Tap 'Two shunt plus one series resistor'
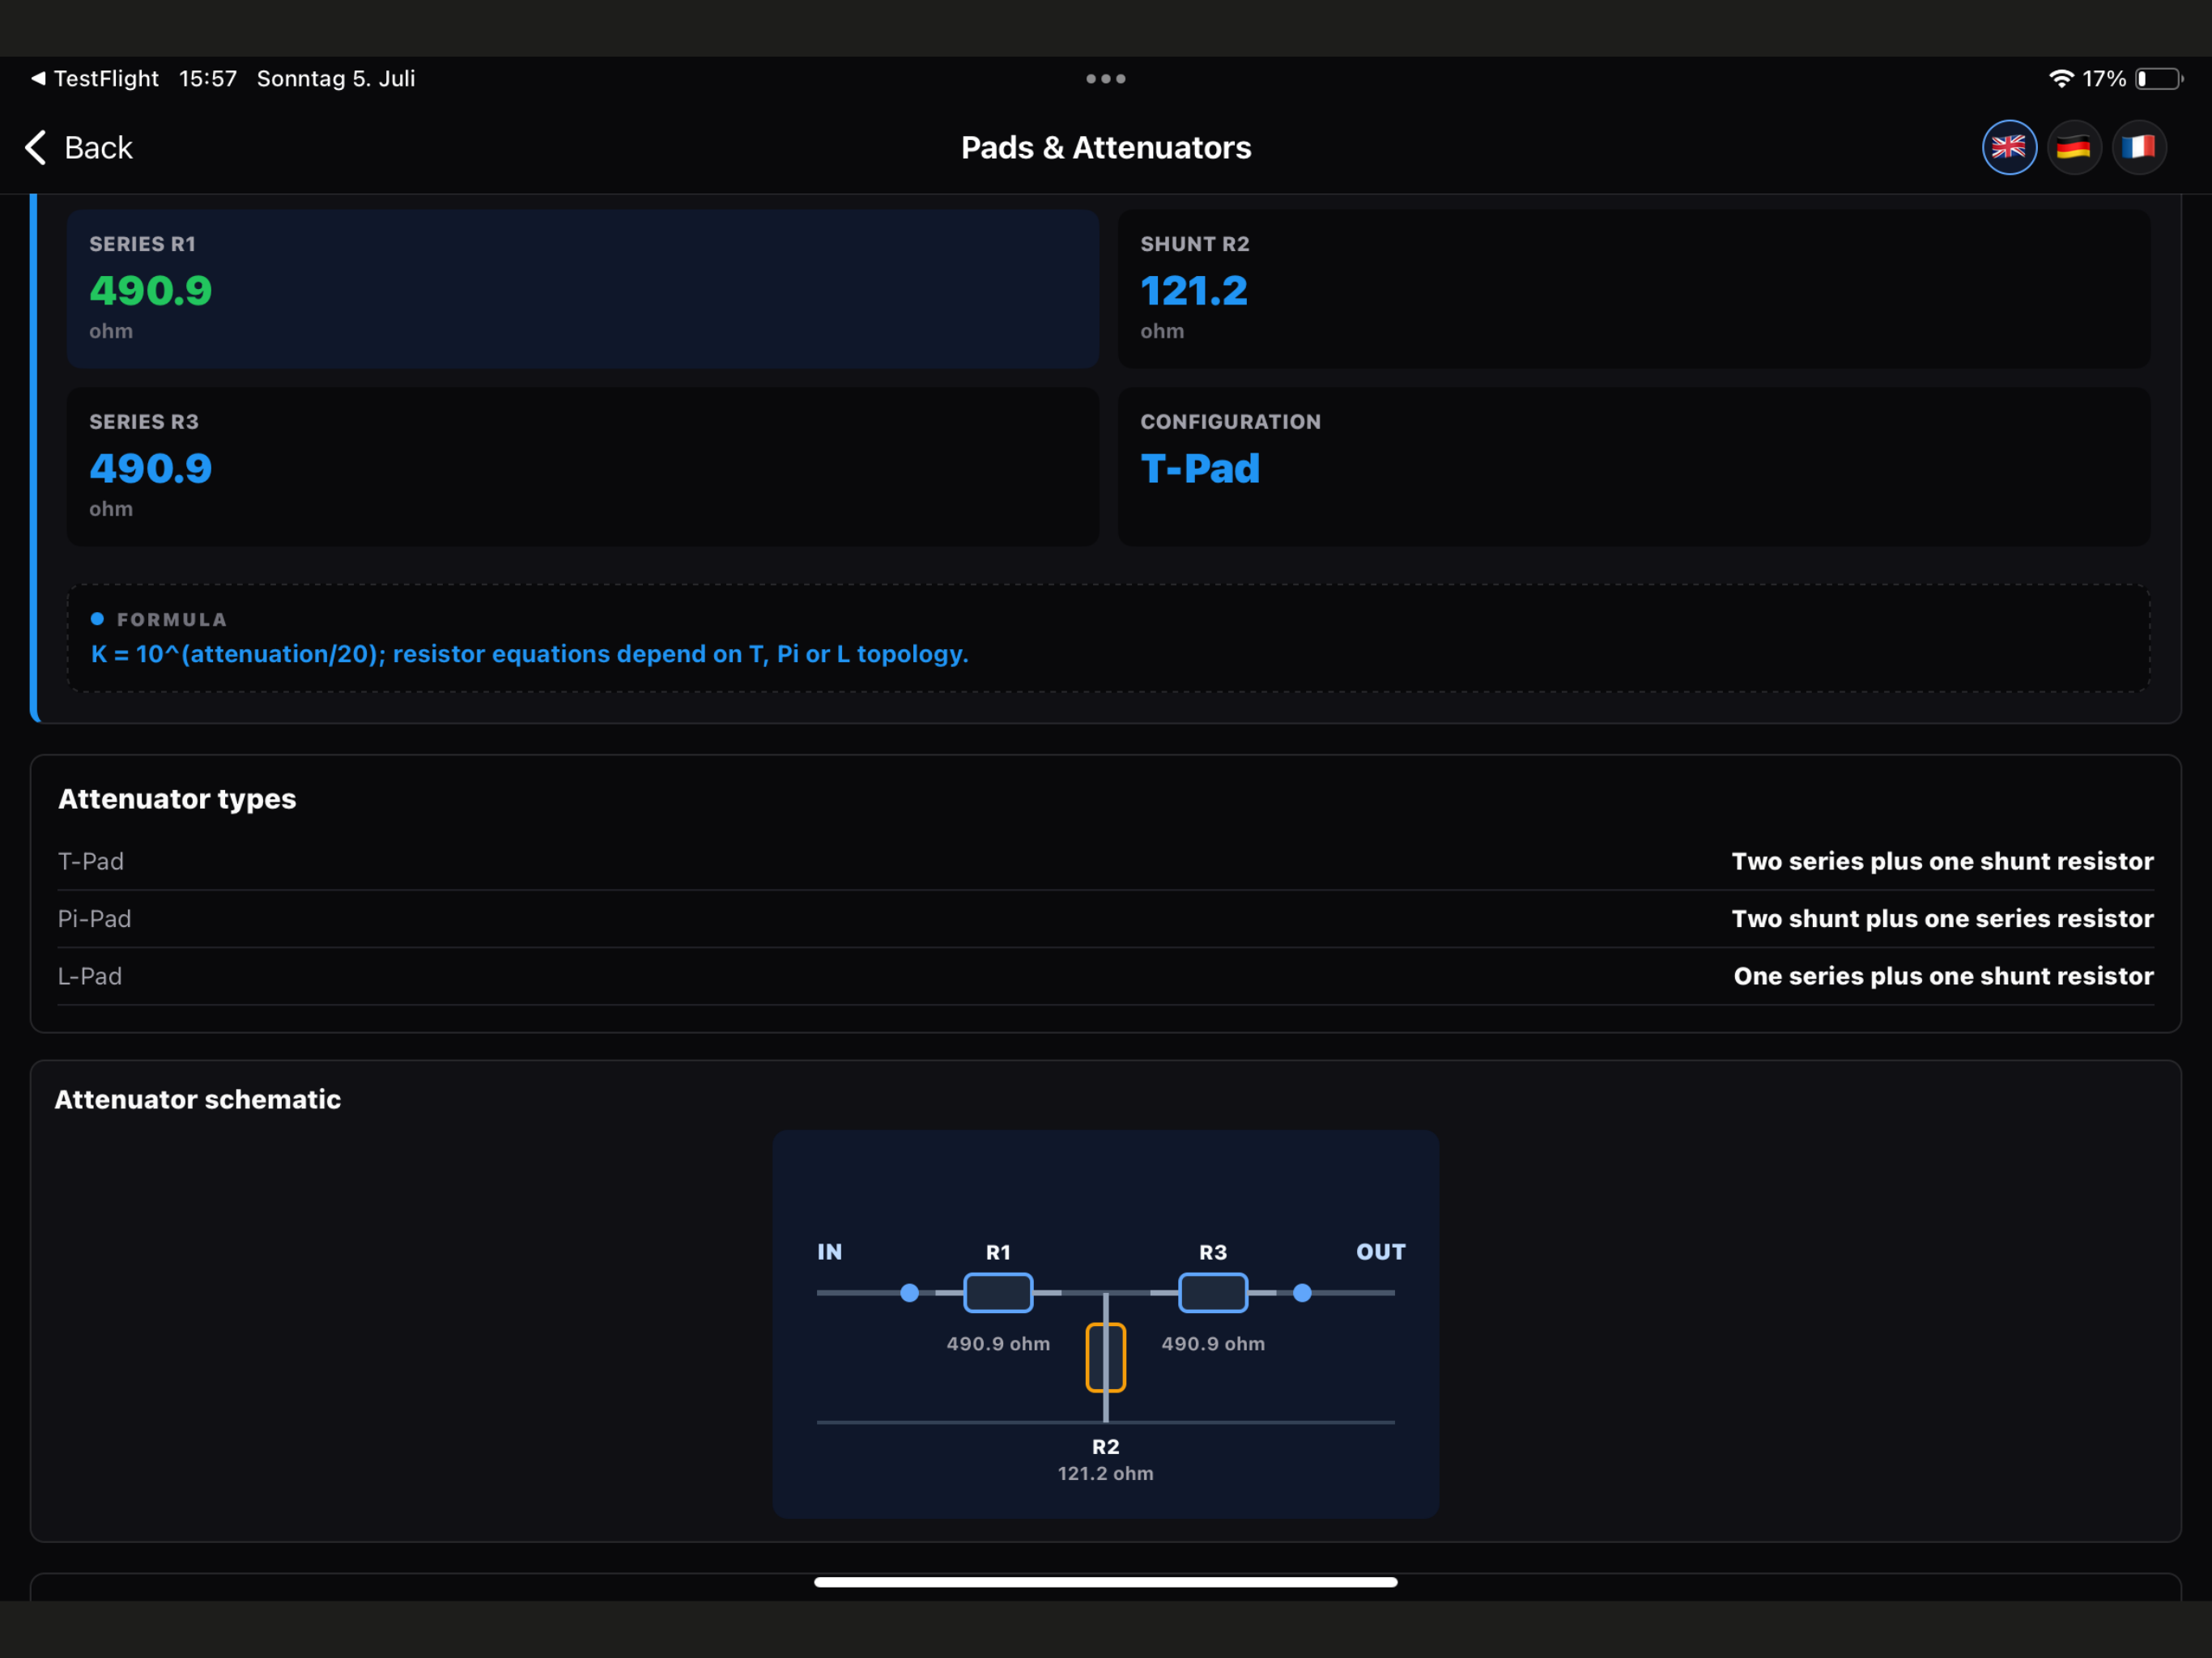This screenshot has height=1658, width=2212. (x=1942, y=918)
